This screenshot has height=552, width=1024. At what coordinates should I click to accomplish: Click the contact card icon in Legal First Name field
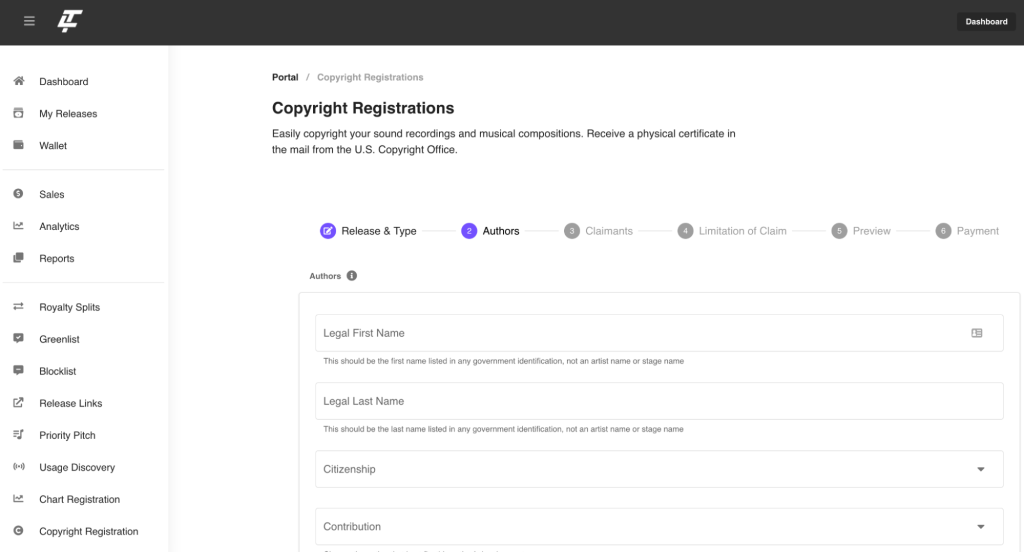click(x=976, y=333)
